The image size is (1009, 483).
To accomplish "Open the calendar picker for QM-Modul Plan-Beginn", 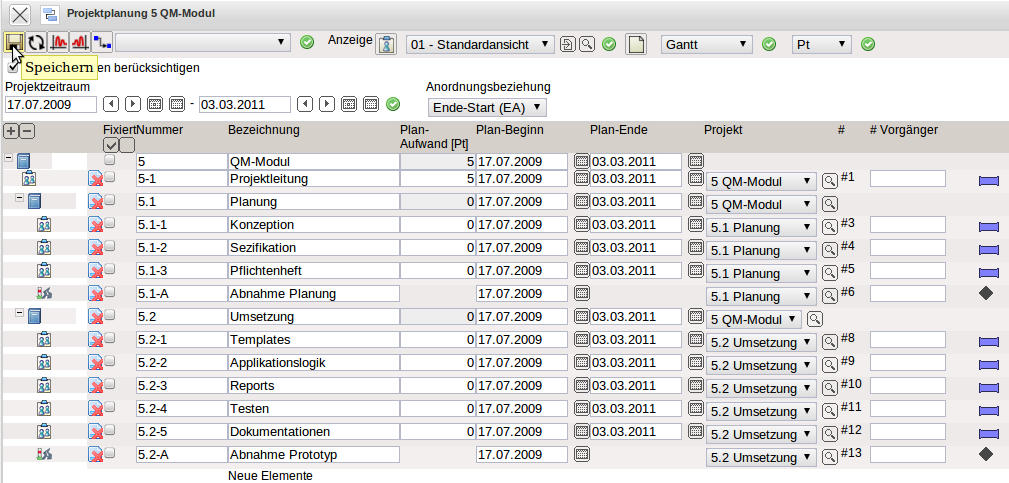I will tap(582, 161).
